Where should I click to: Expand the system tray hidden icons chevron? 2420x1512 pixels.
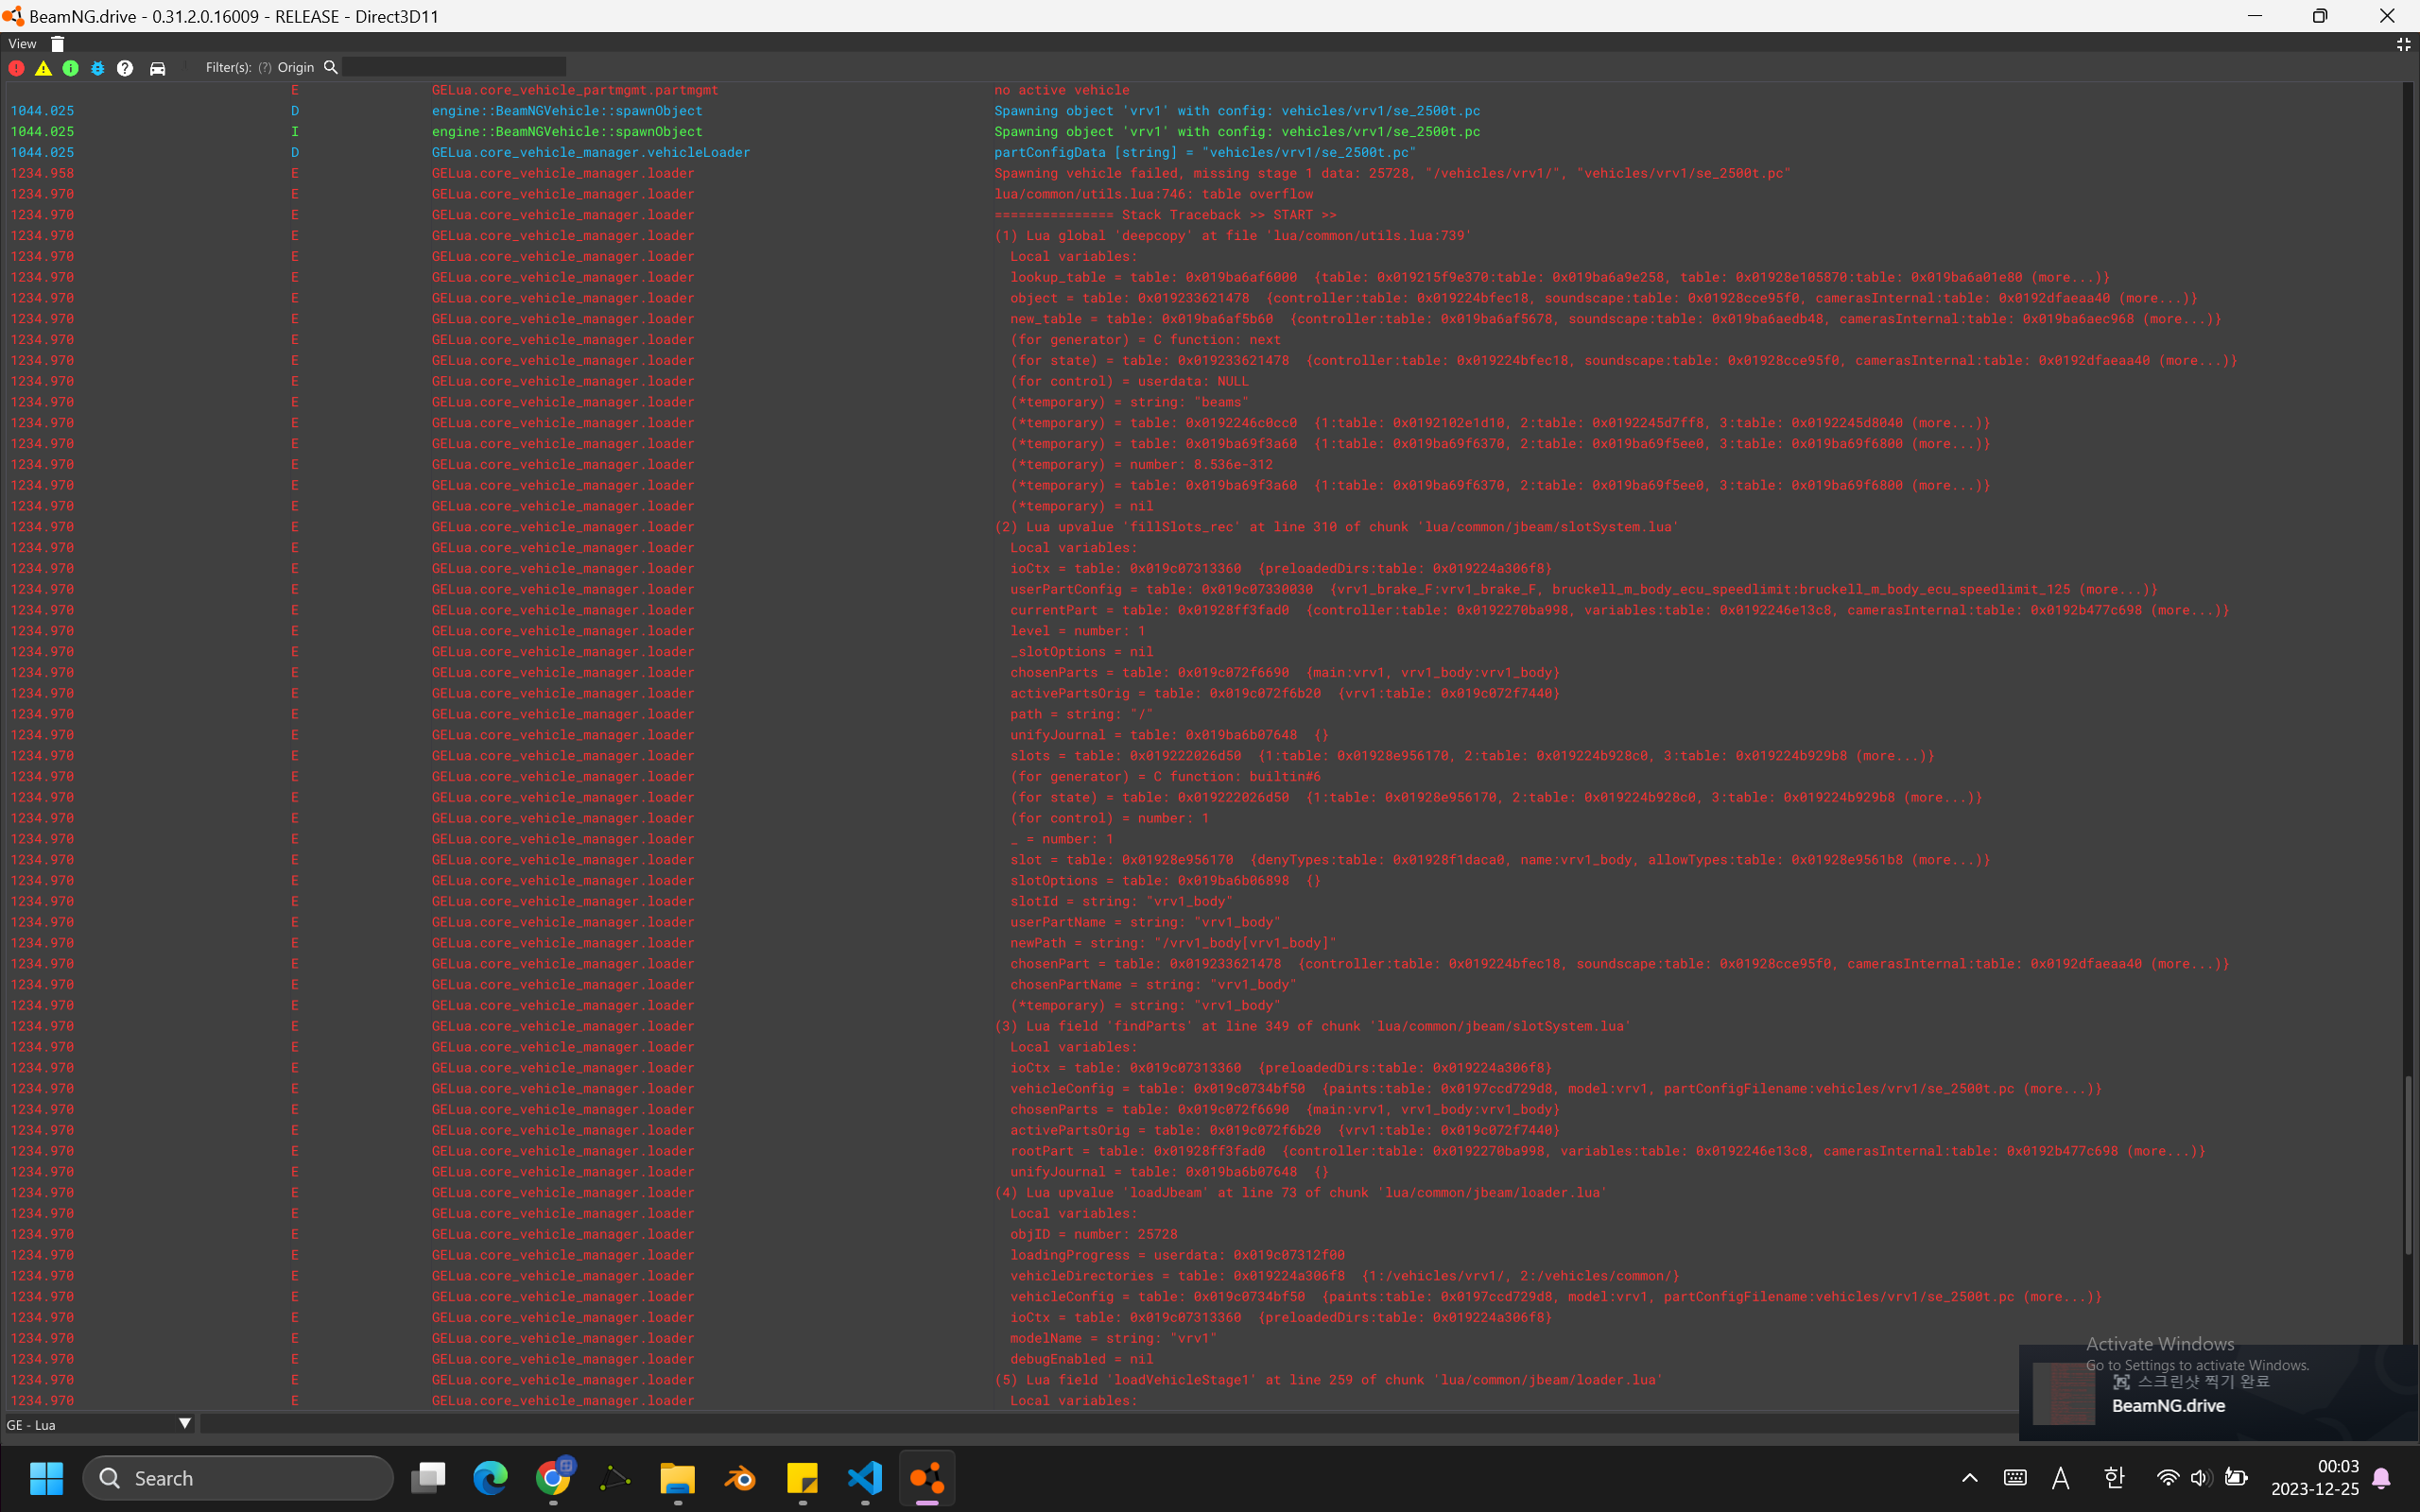pos(1969,1478)
